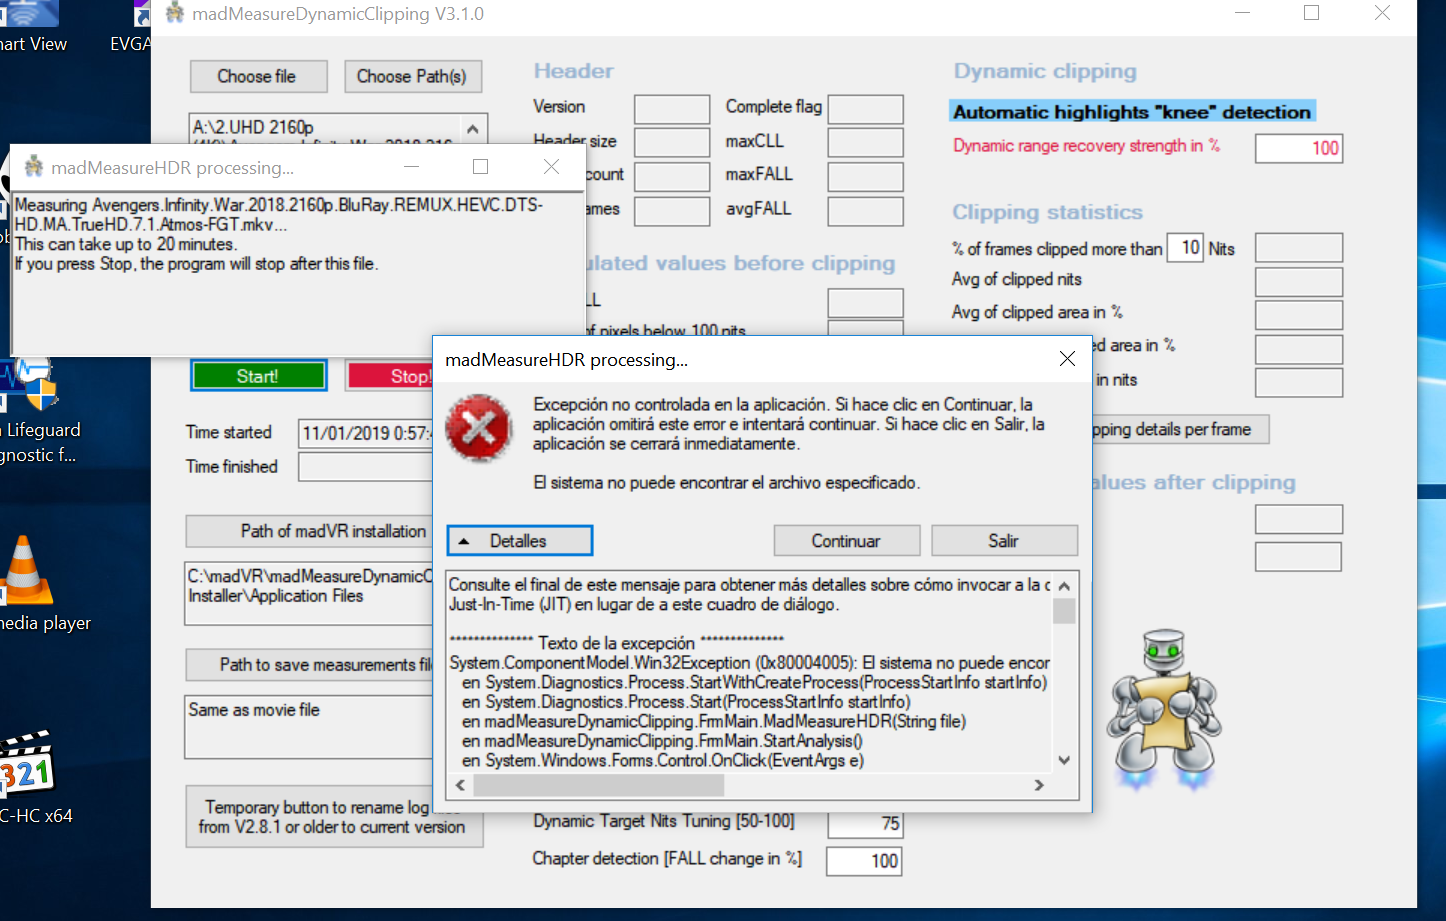Click Choose file button
This screenshot has height=921, width=1446.
257,76
